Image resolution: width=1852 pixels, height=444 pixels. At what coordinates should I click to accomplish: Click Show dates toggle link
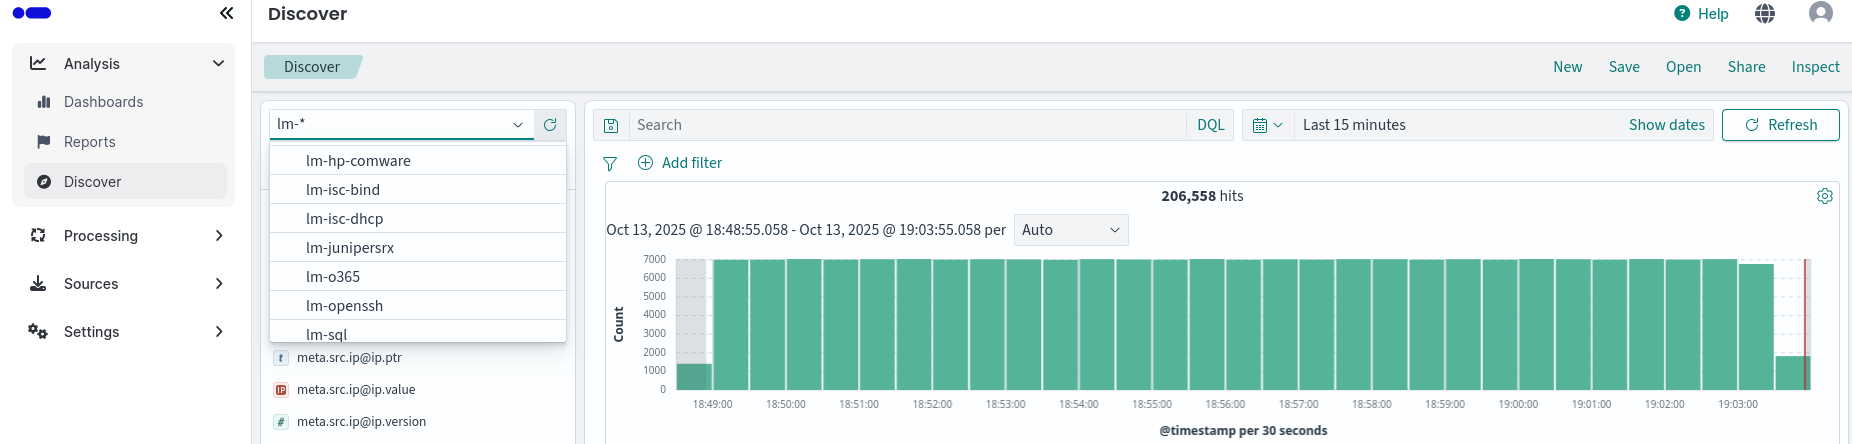coord(1666,125)
